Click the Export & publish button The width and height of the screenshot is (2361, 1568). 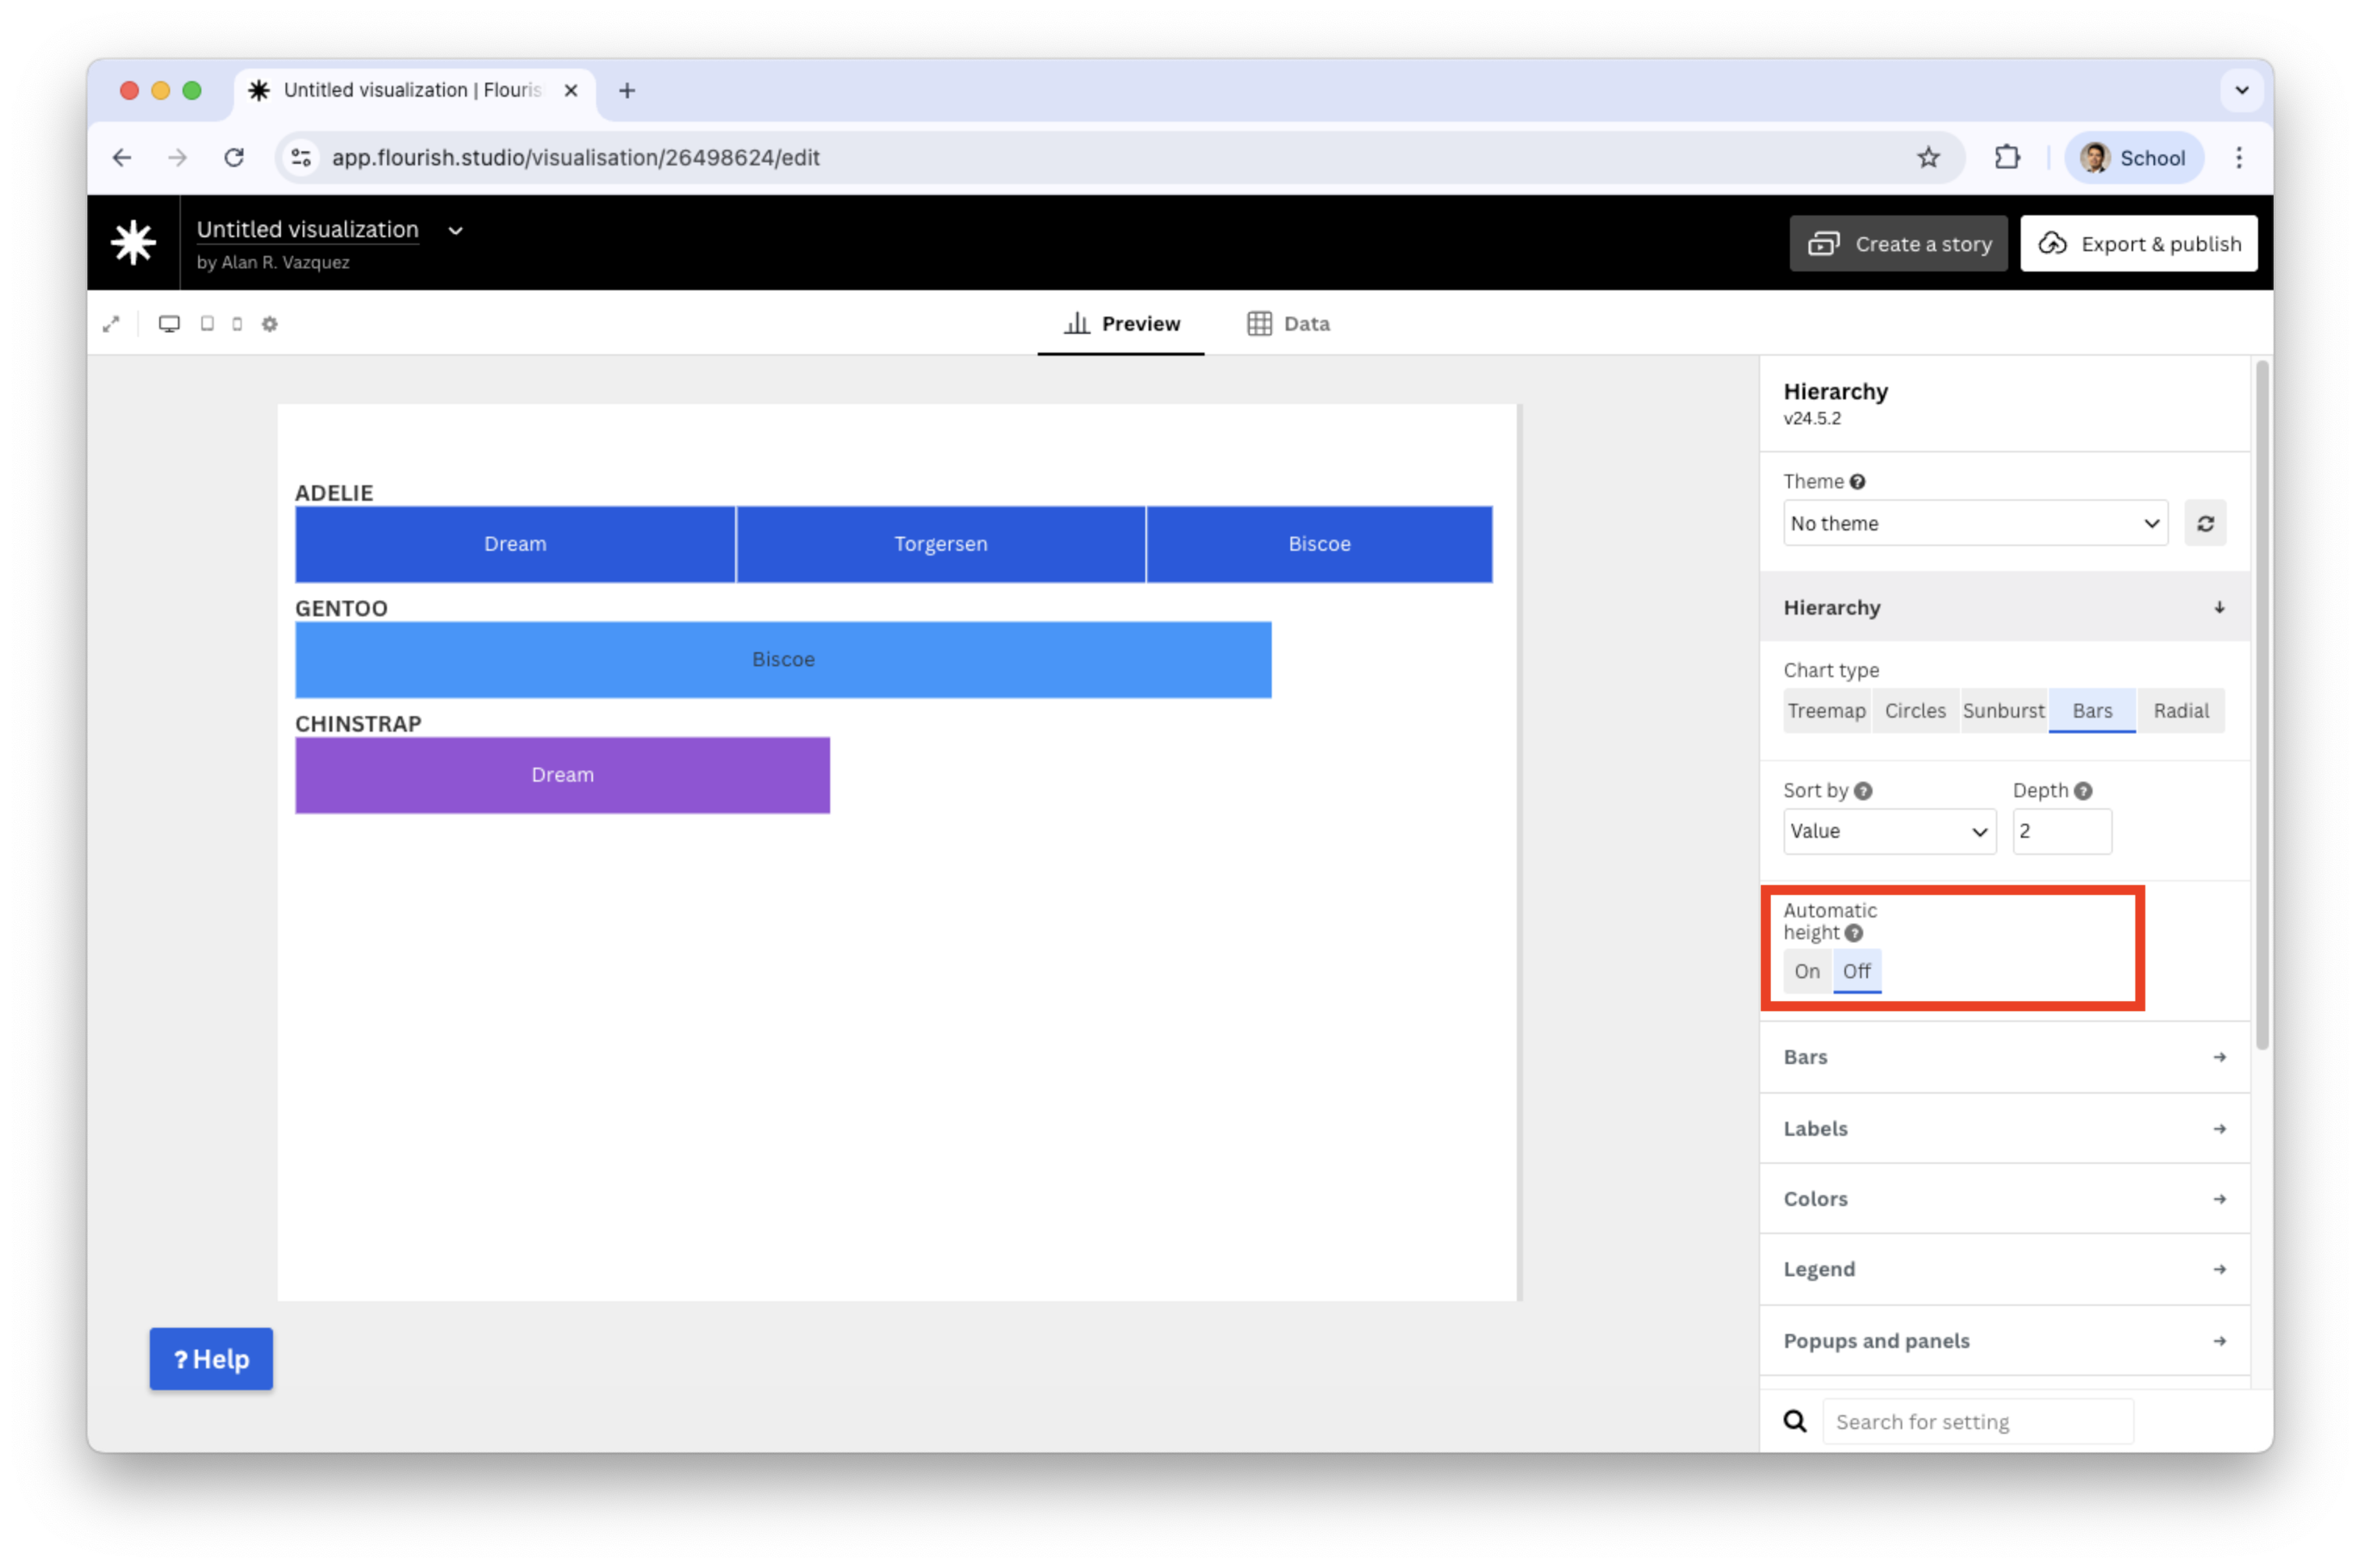[2138, 244]
